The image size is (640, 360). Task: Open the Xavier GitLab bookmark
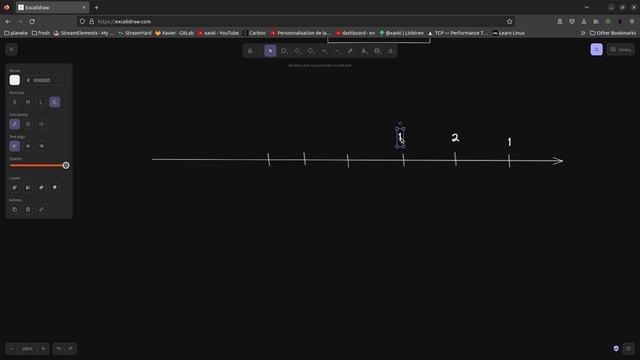174,33
